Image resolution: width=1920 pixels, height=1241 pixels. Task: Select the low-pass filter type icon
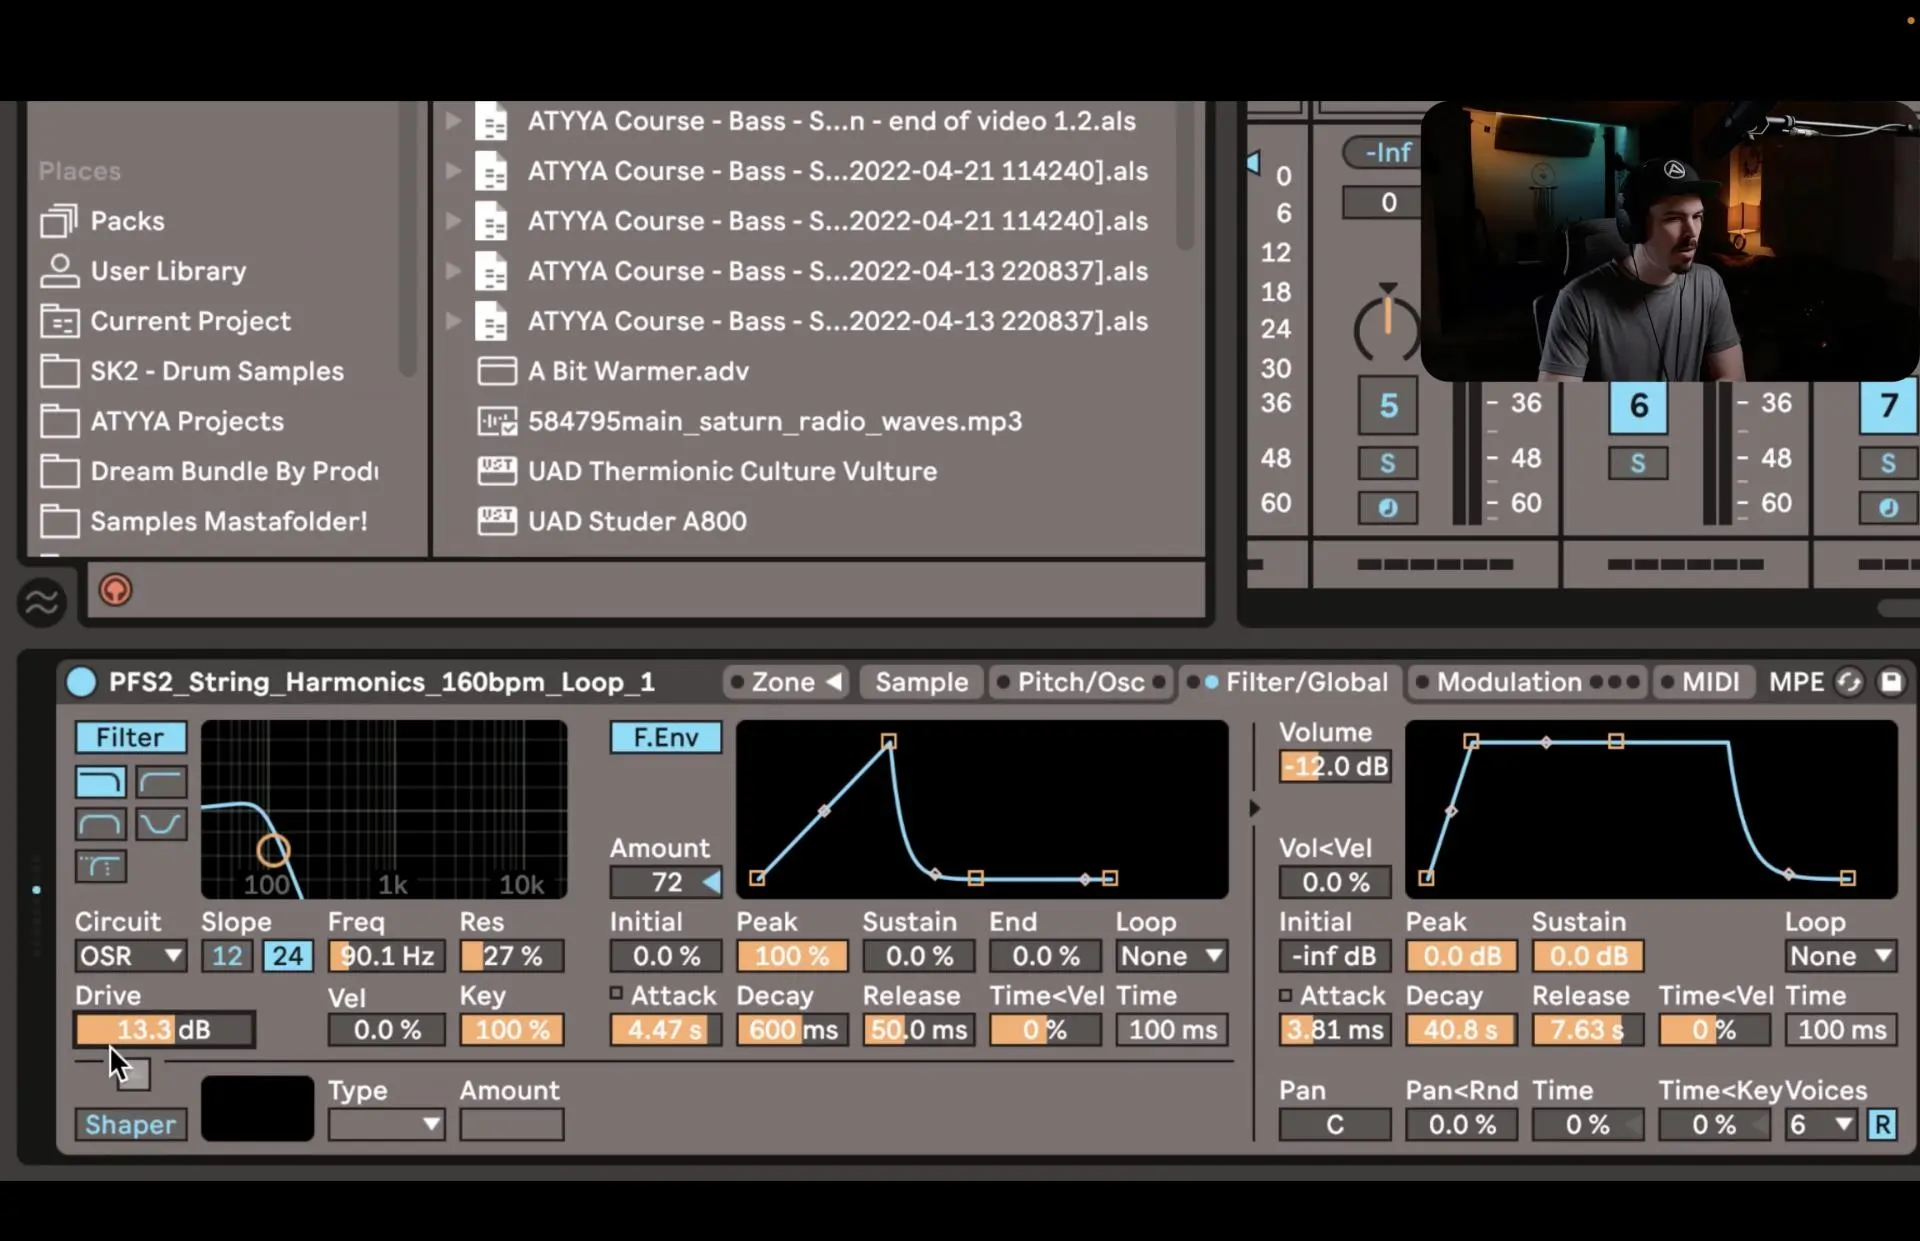(100, 782)
